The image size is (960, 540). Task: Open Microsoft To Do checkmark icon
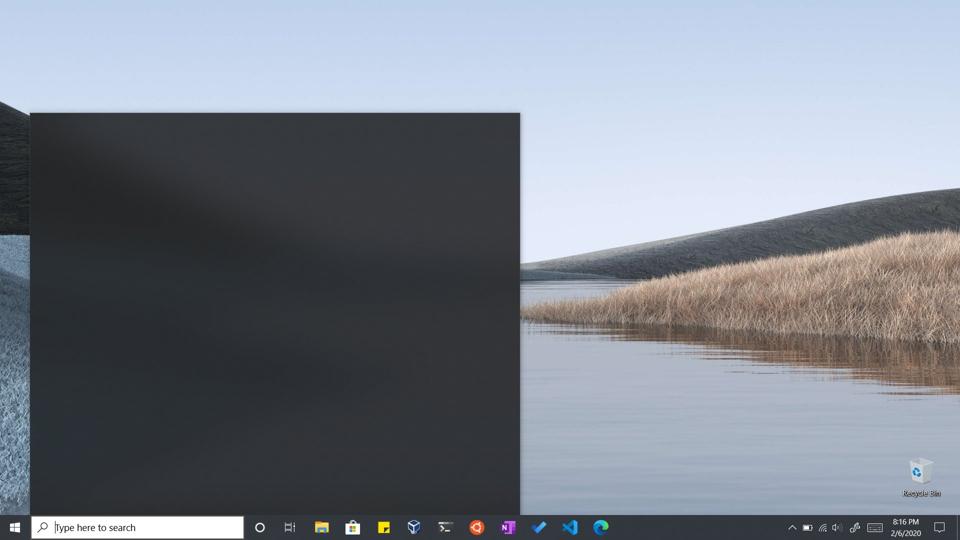point(539,527)
